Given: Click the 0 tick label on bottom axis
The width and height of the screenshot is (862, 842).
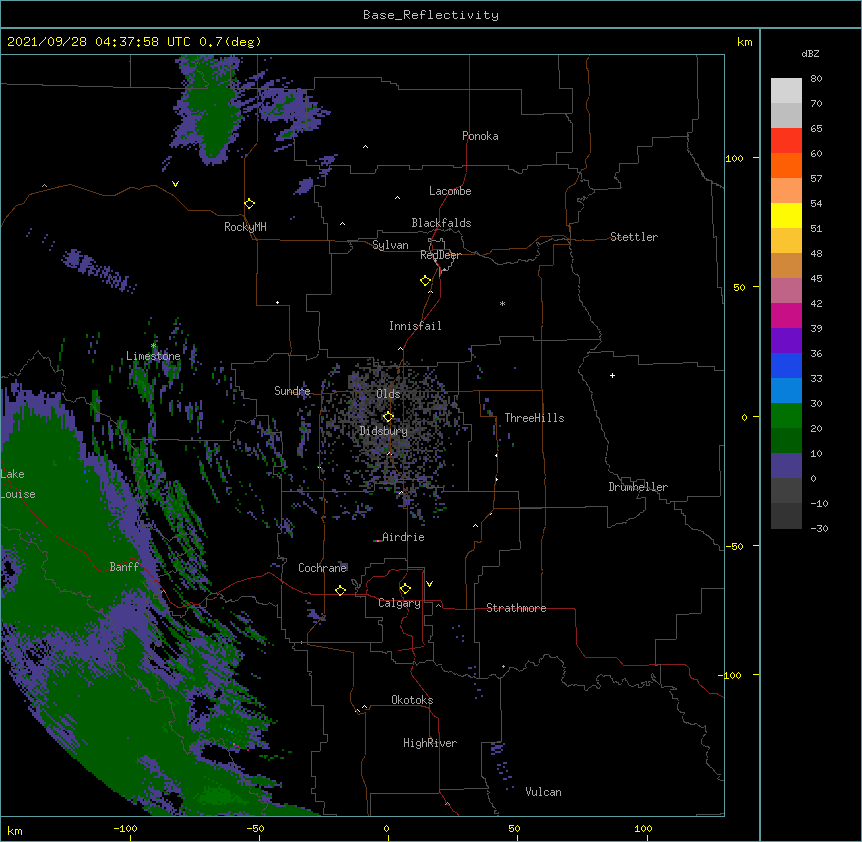Looking at the screenshot, I should pyautogui.click(x=386, y=828).
